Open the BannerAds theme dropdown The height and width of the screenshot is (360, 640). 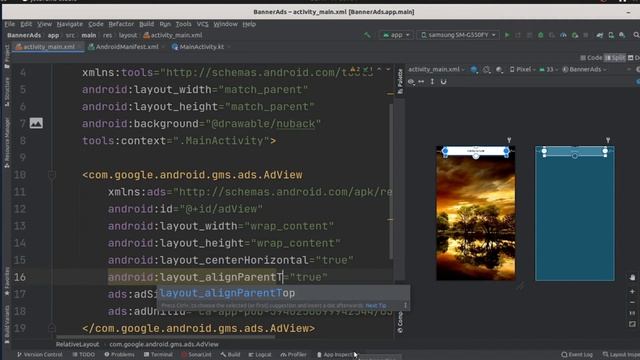coord(584,70)
